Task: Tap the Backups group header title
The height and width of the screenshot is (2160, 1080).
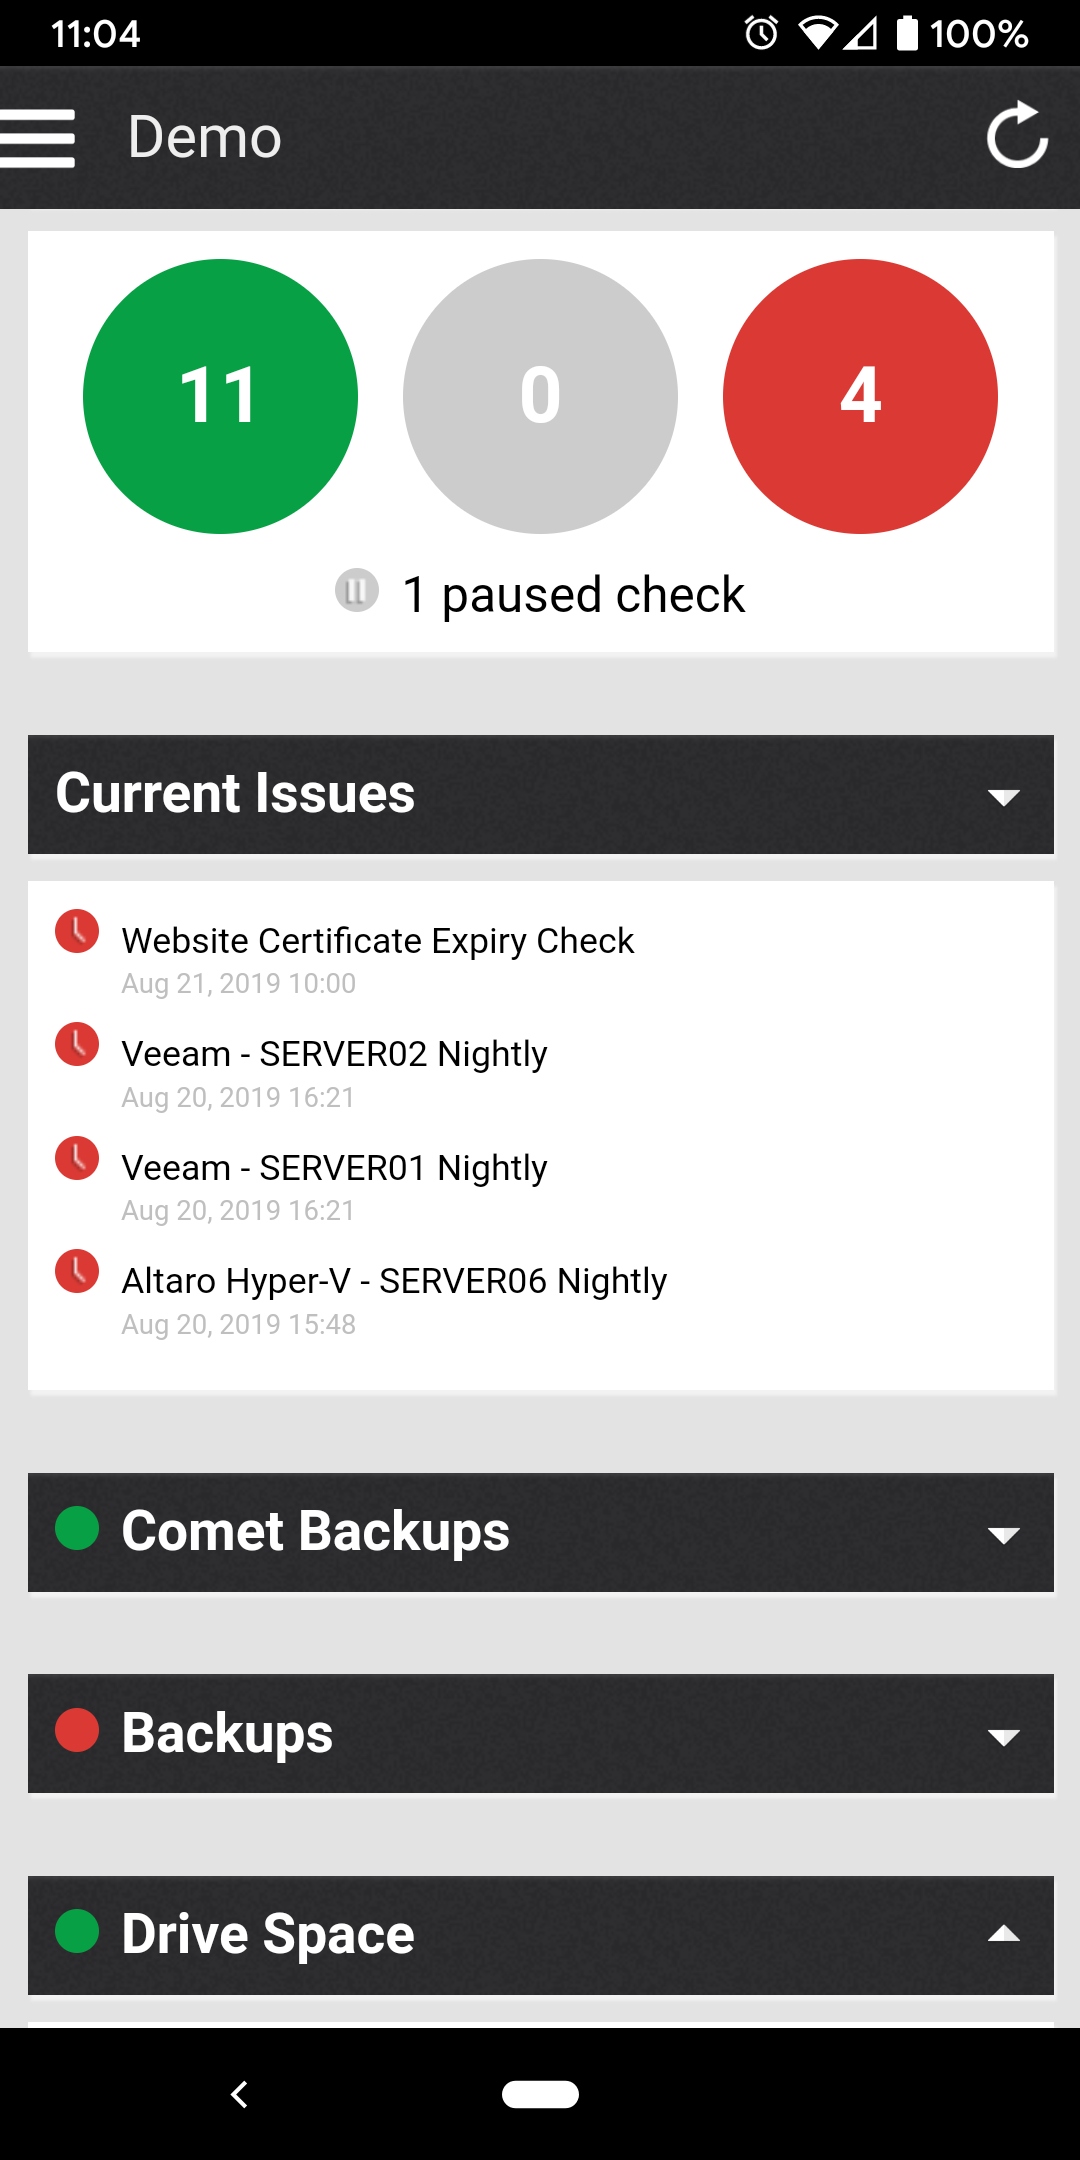Action: [227, 1734]
